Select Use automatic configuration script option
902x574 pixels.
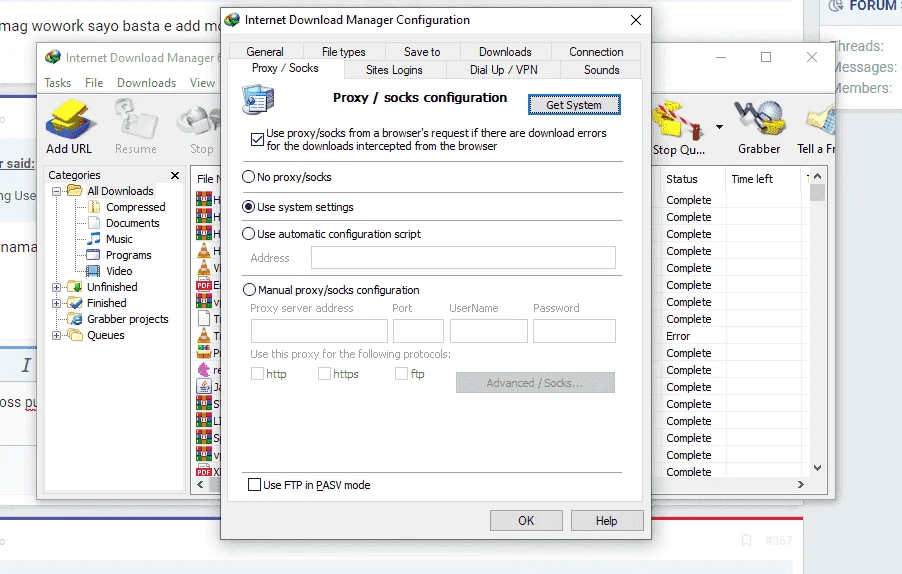248,234
